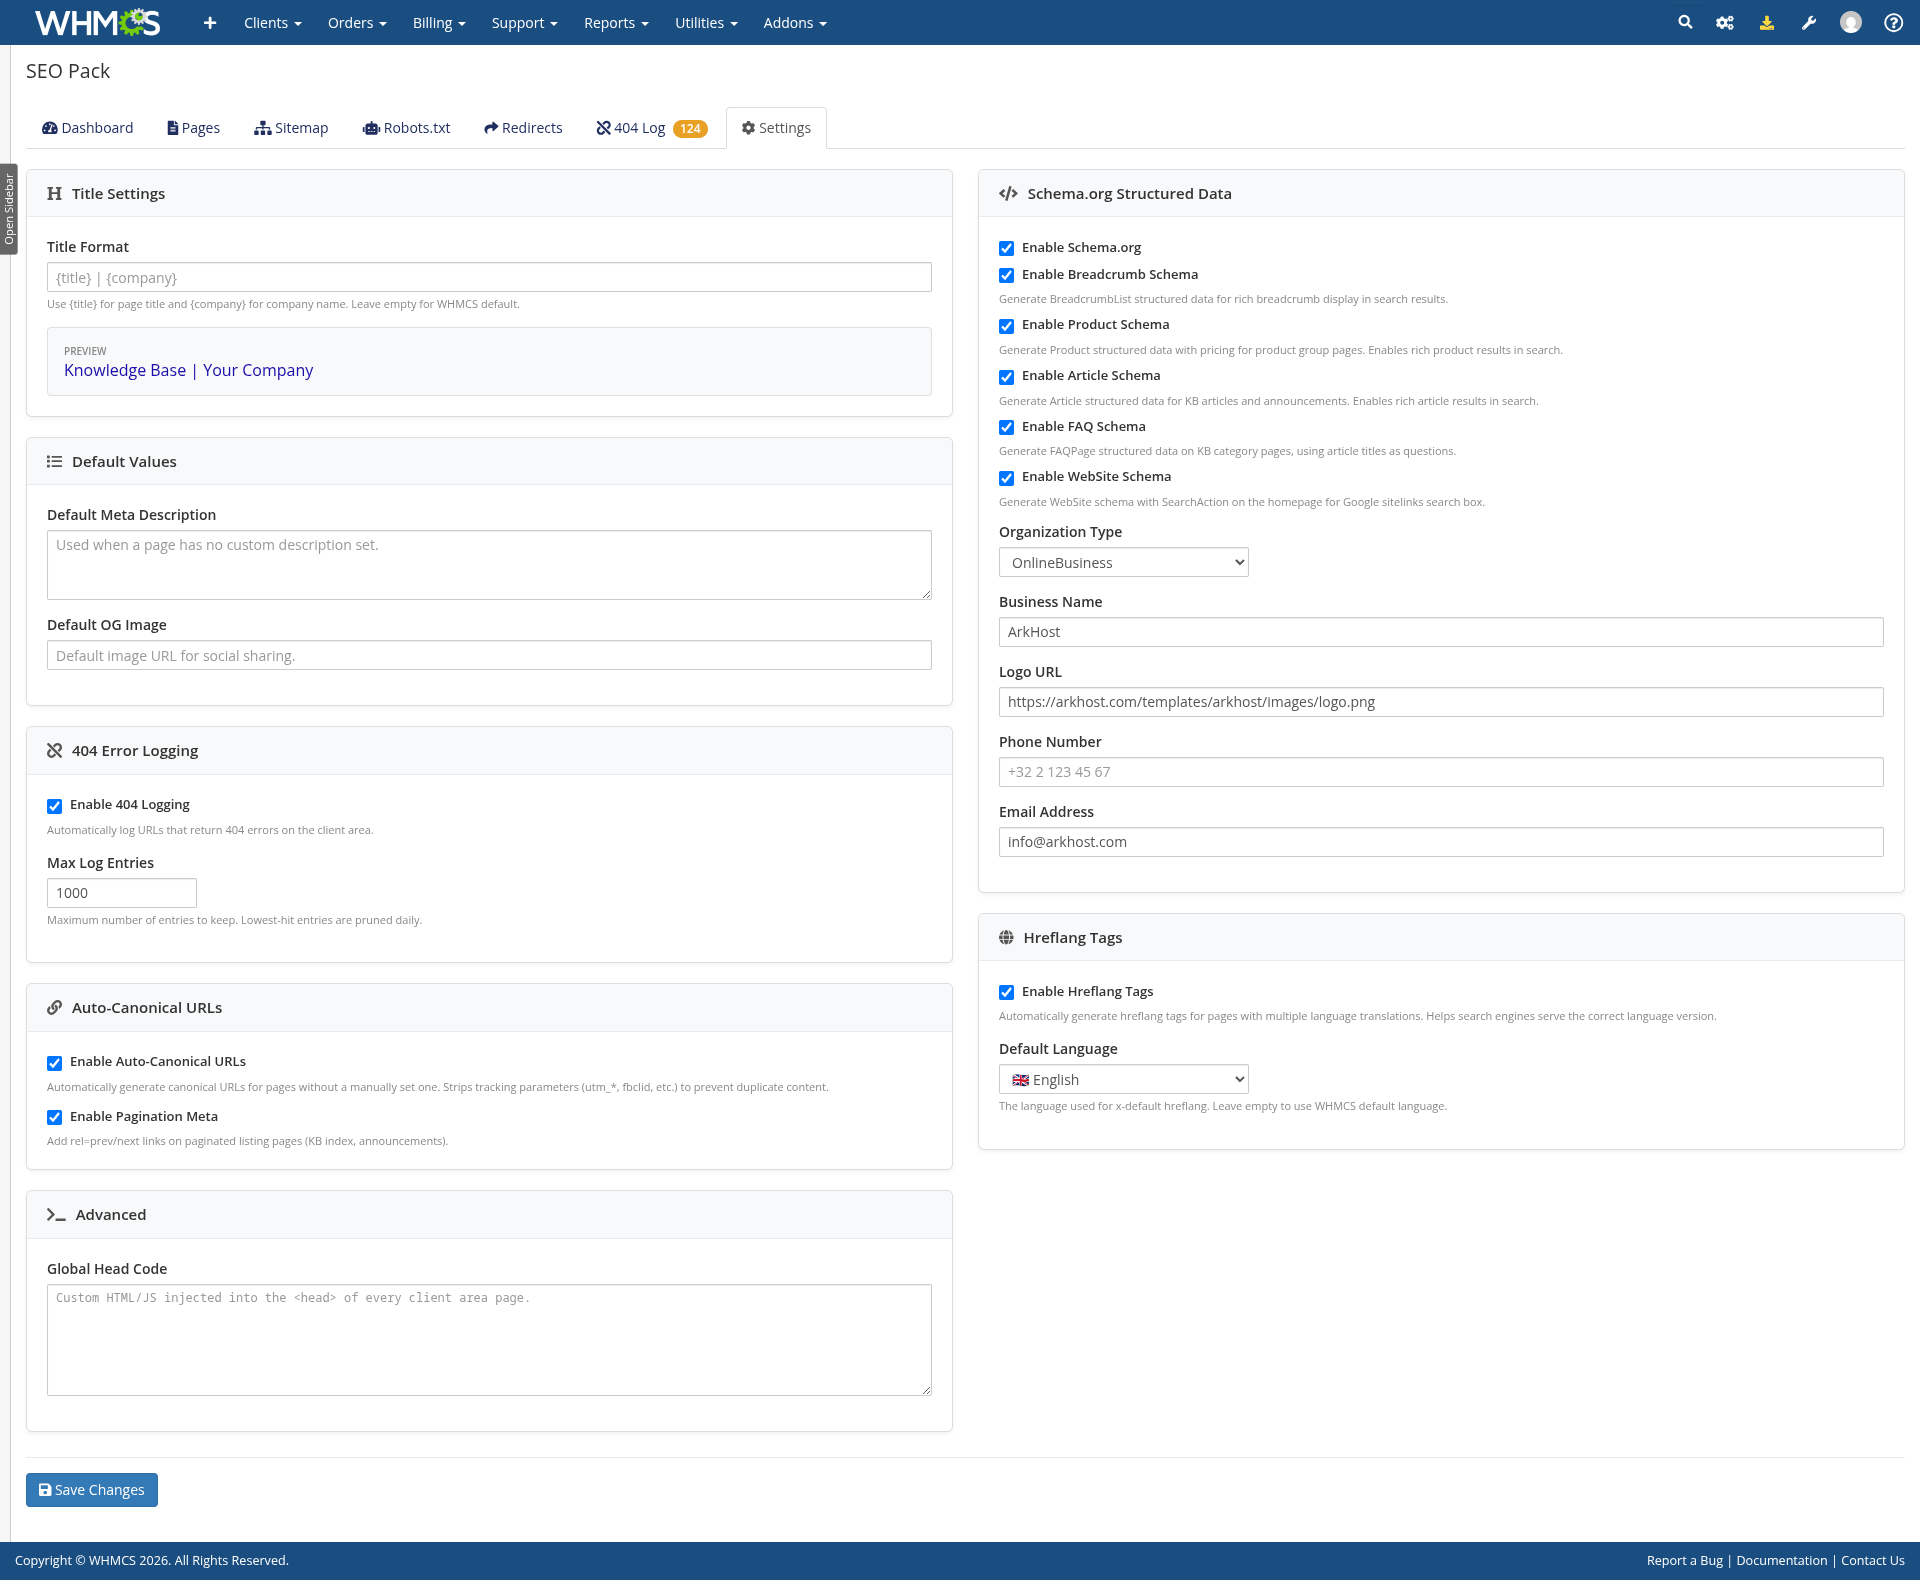The width and height of the screenshot is (1920, 1580).
Task: Disable the Enable 404 Logging checkbox
Action: tap(55, 806)
